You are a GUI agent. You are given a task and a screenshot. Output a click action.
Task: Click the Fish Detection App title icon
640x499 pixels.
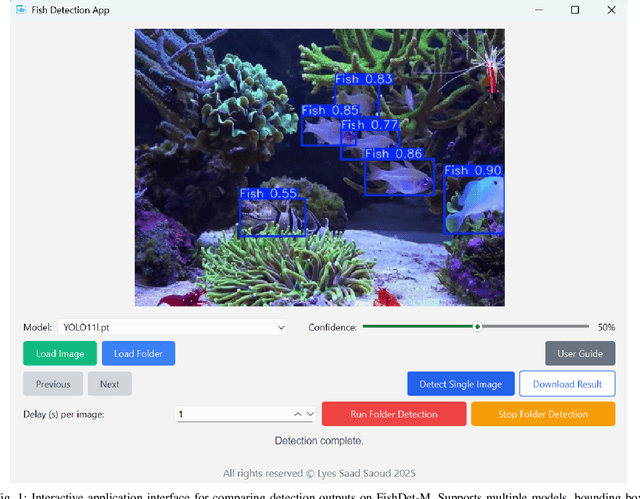coord(21,10)
